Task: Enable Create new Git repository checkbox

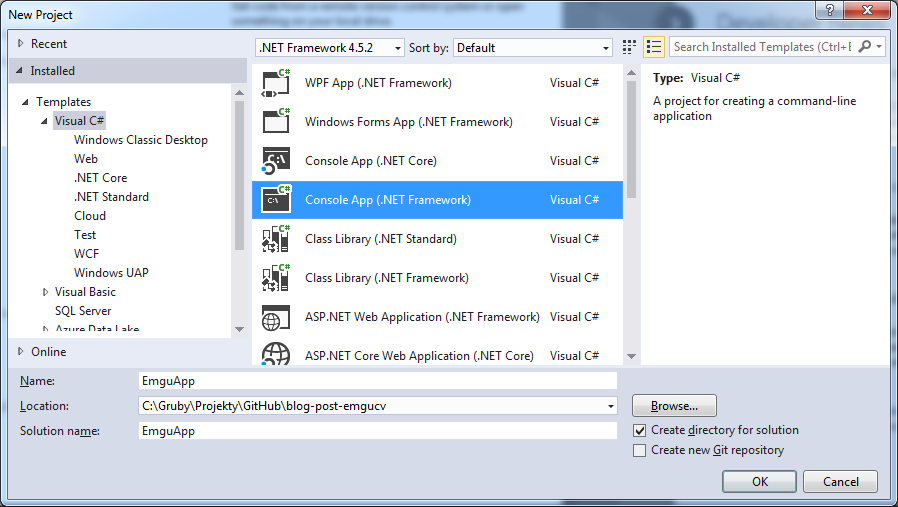Action: (x=640, y=451)
